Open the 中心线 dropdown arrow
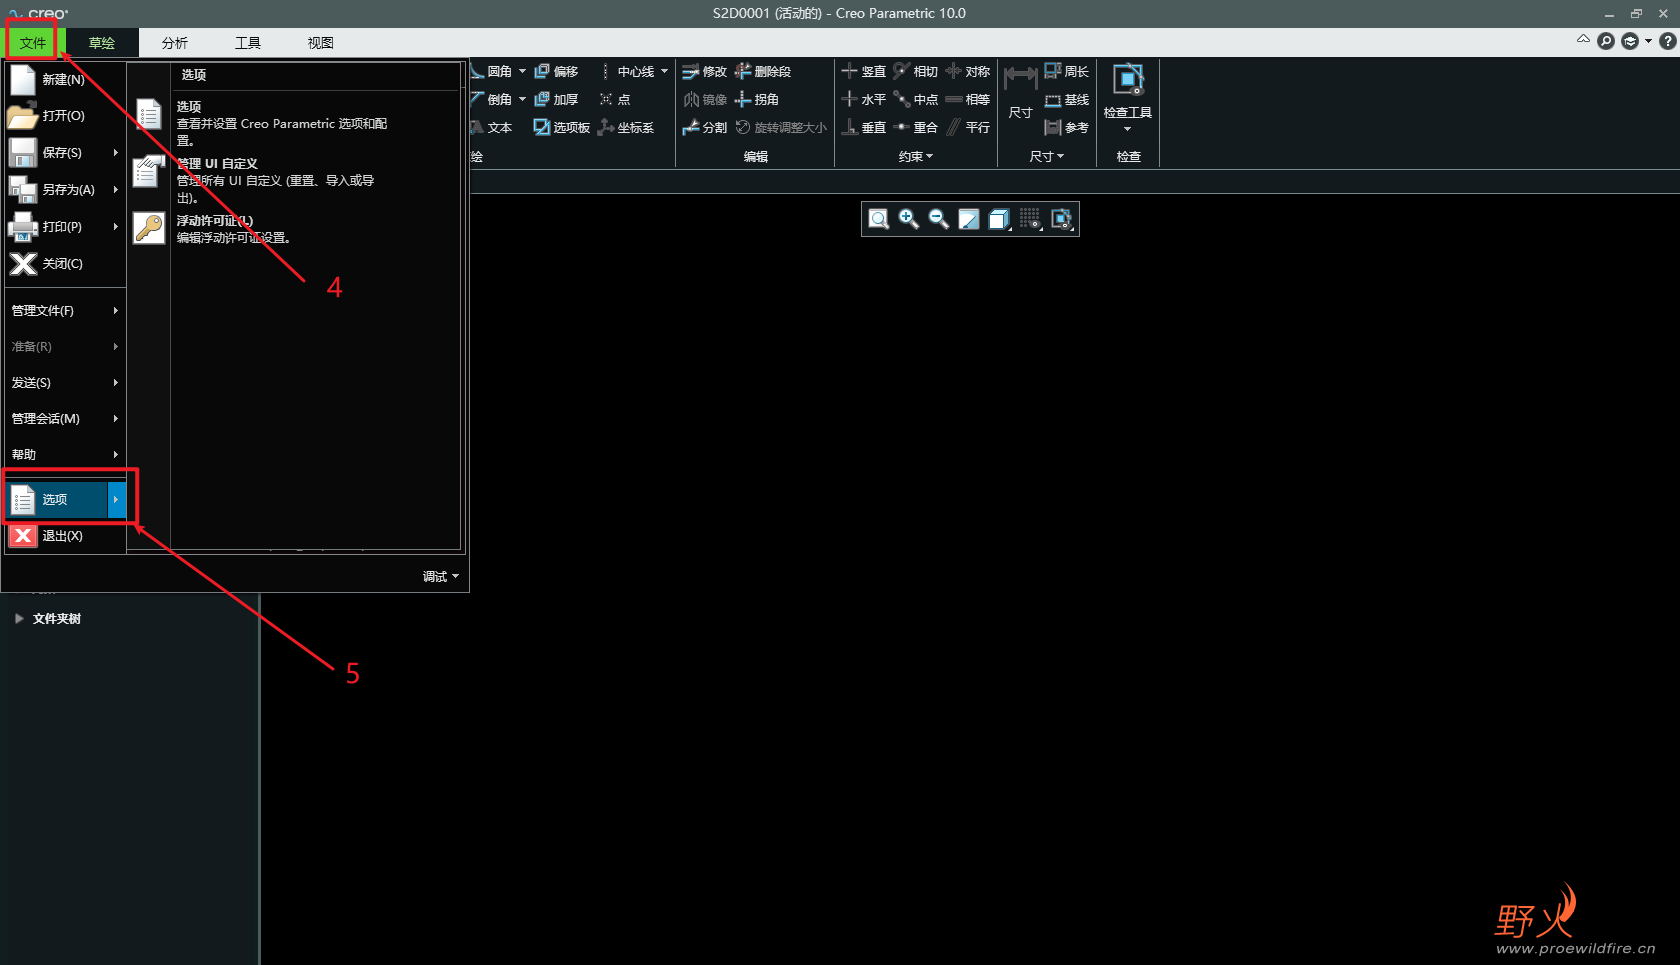The width and height of the screenshot is (1680, 965). tap(664, 72)
